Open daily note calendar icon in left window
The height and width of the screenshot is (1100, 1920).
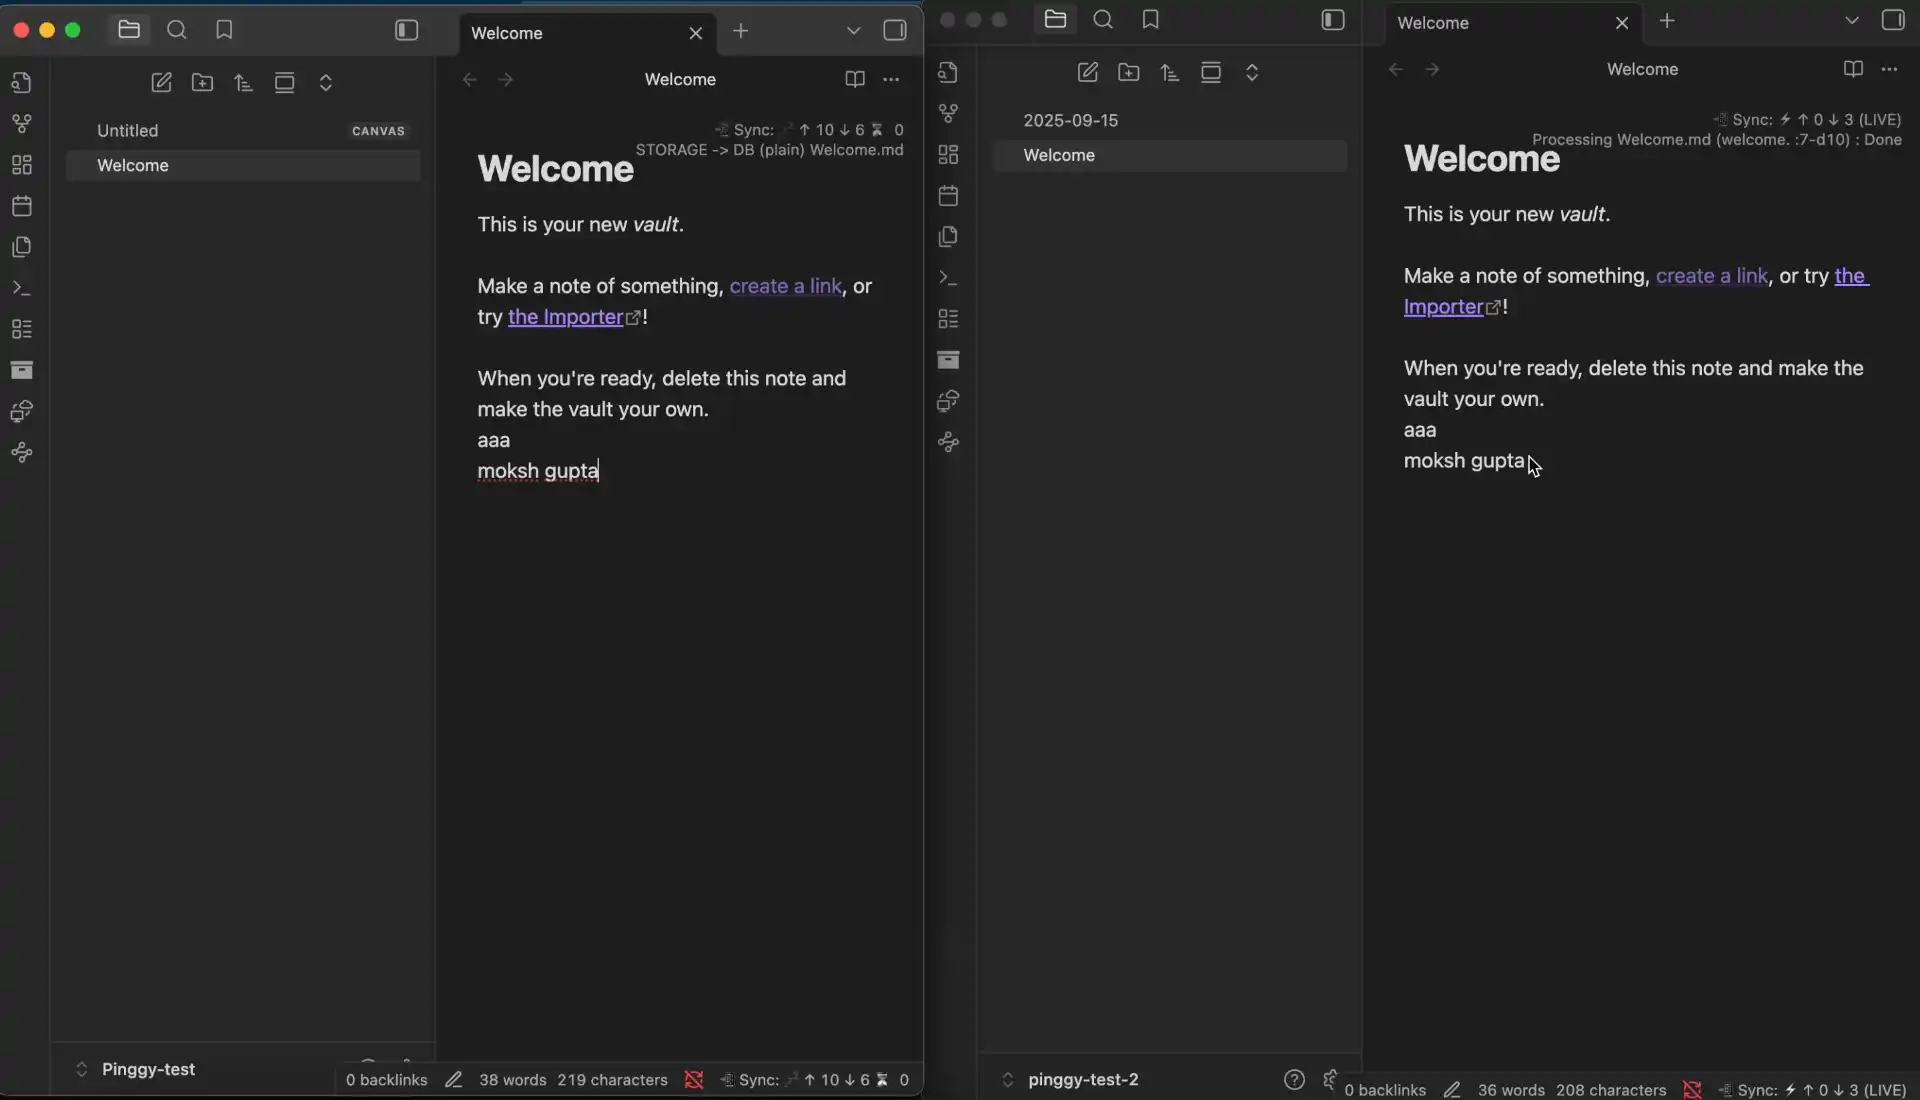[22, 206]
